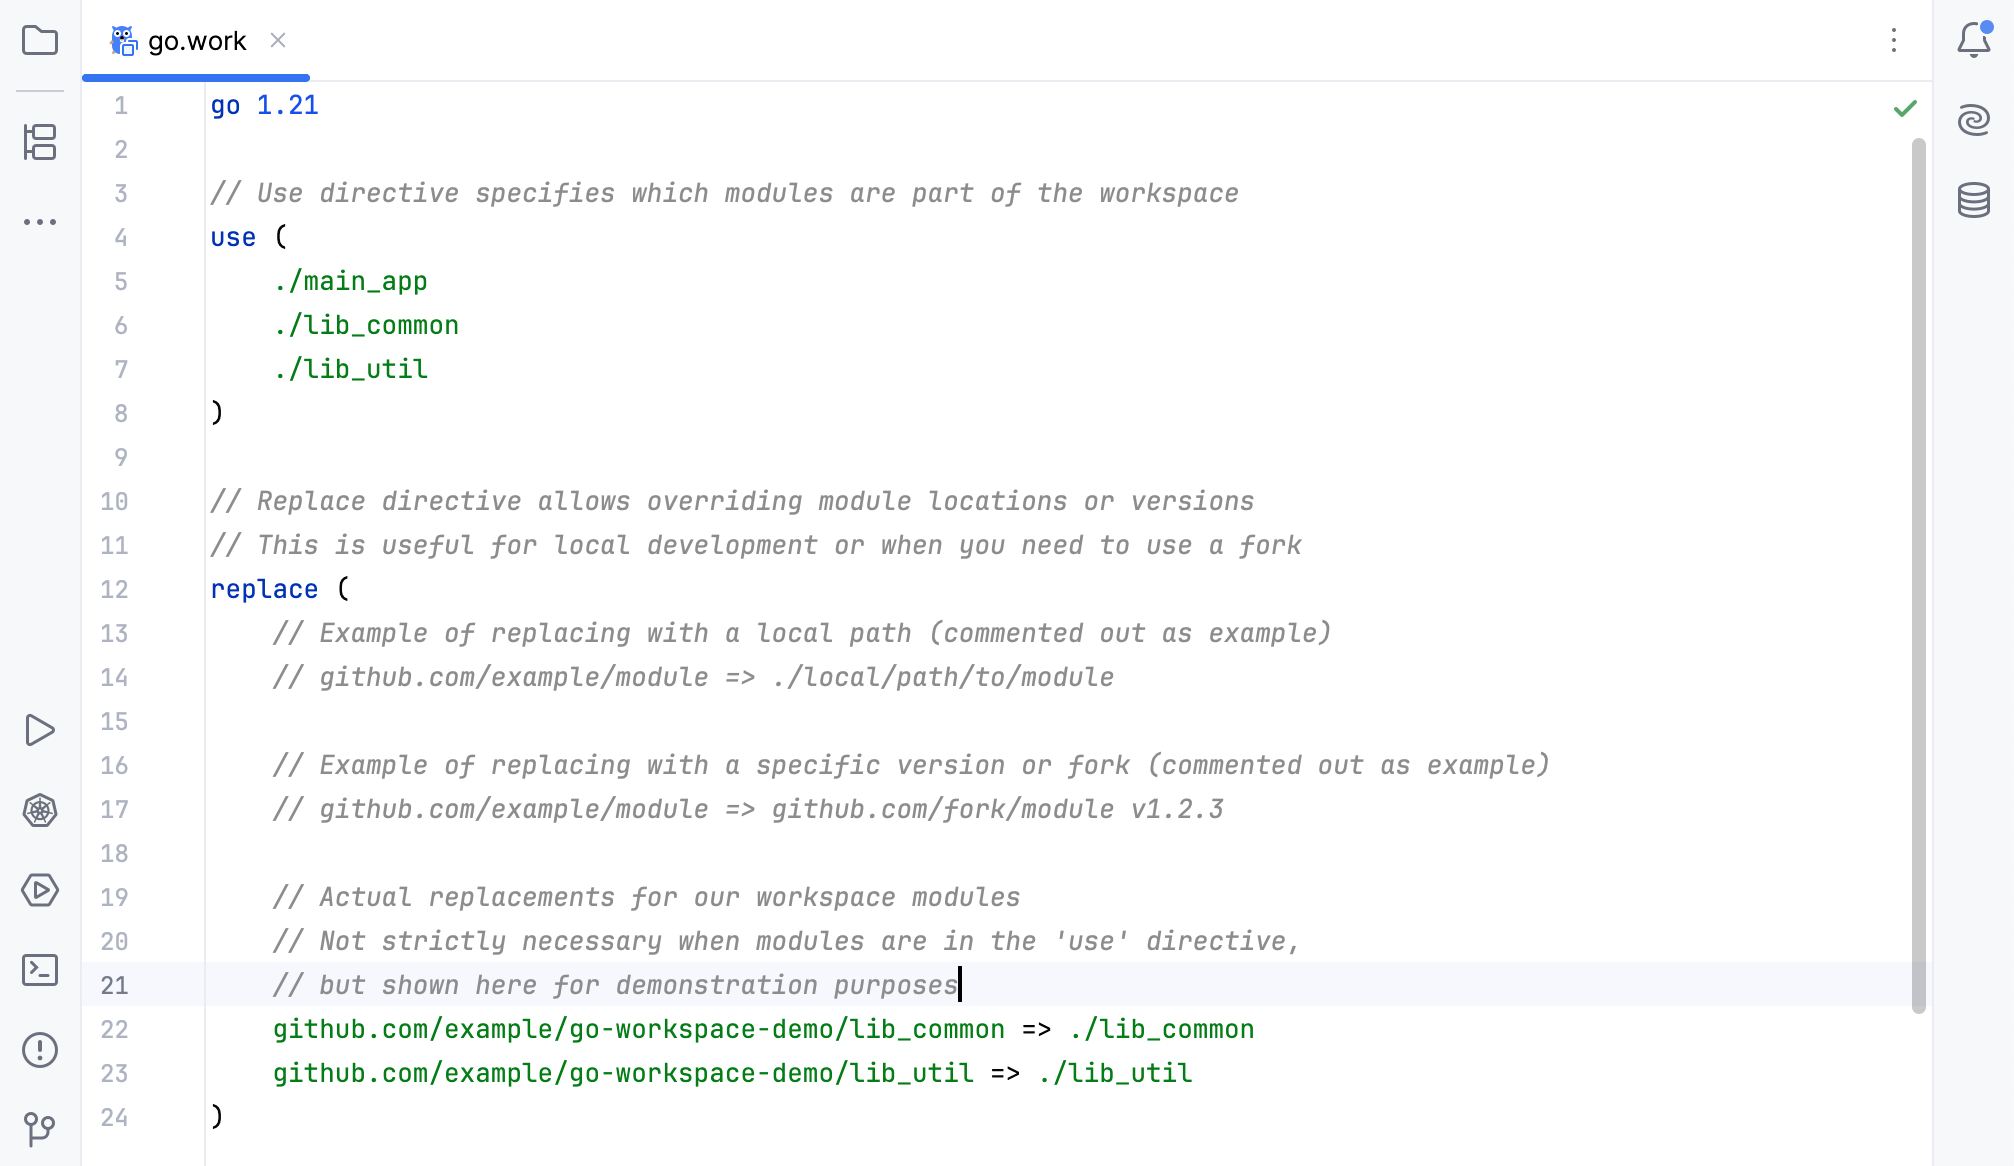Select the go.work editor tab

[196, 41]
